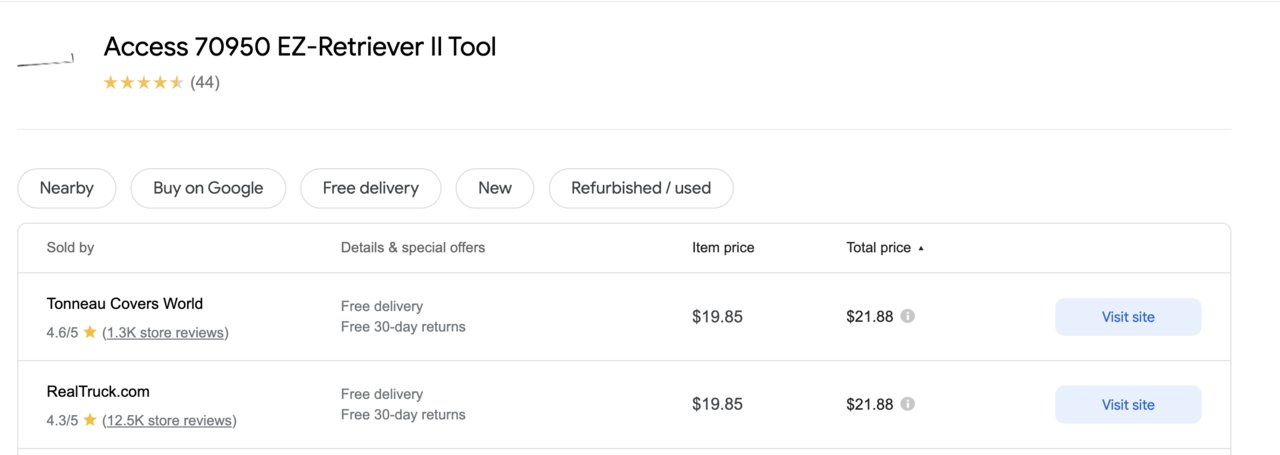This screenshot has width=1280, height=455.
Task: Sort by Total price column header
Action: (879, 248)
